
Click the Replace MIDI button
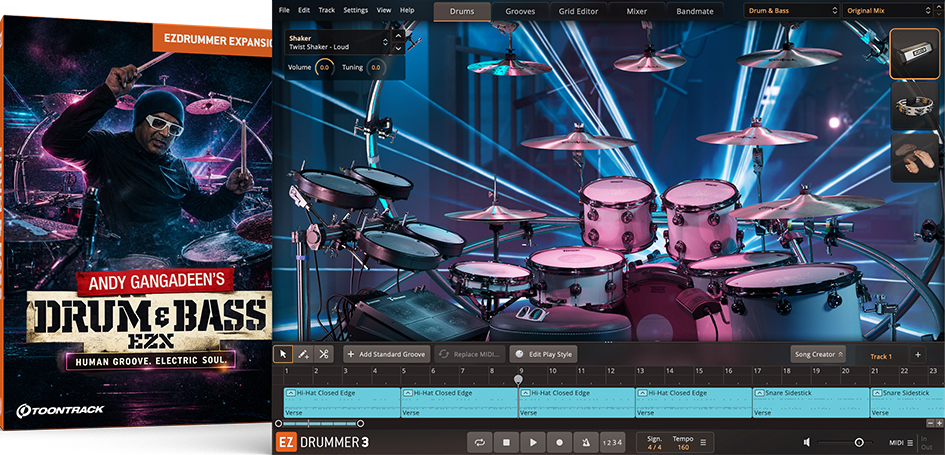coord(469,354)
